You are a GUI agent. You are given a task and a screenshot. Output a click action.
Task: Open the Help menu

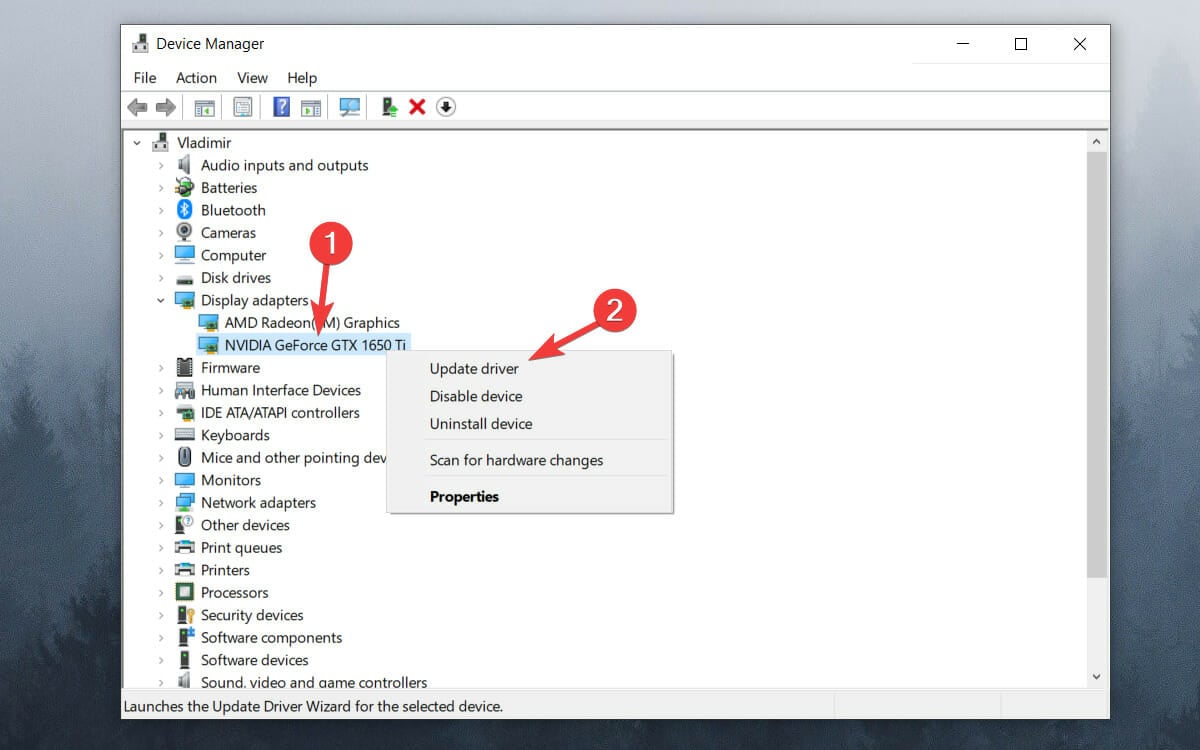pos(302,77)
